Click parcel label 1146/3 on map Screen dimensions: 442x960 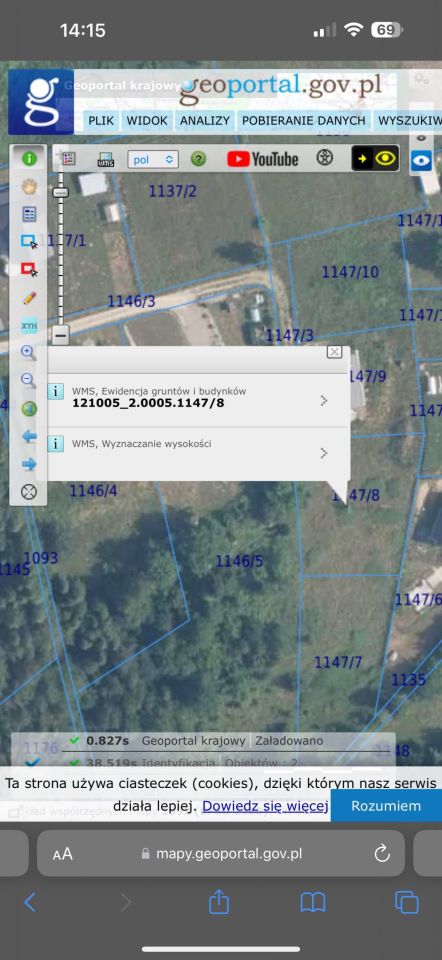(x=131, y=301)
